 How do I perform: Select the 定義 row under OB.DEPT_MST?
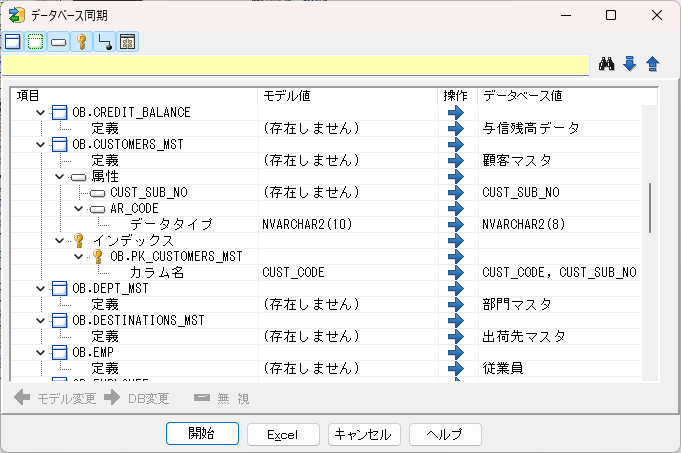tap(105, 305)
